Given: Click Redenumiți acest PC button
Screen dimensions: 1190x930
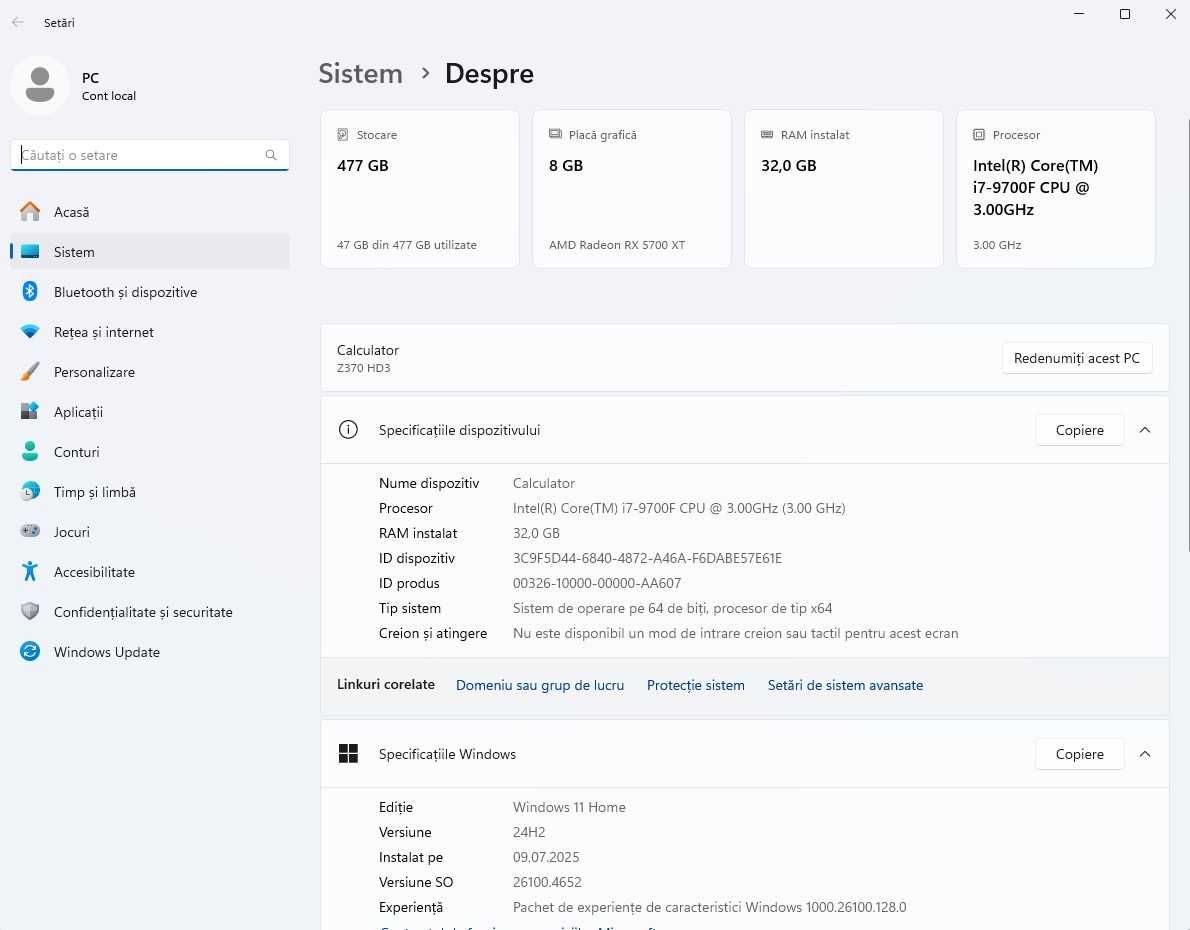Looking at the screenshot, I should click(x=1077, y=358).
